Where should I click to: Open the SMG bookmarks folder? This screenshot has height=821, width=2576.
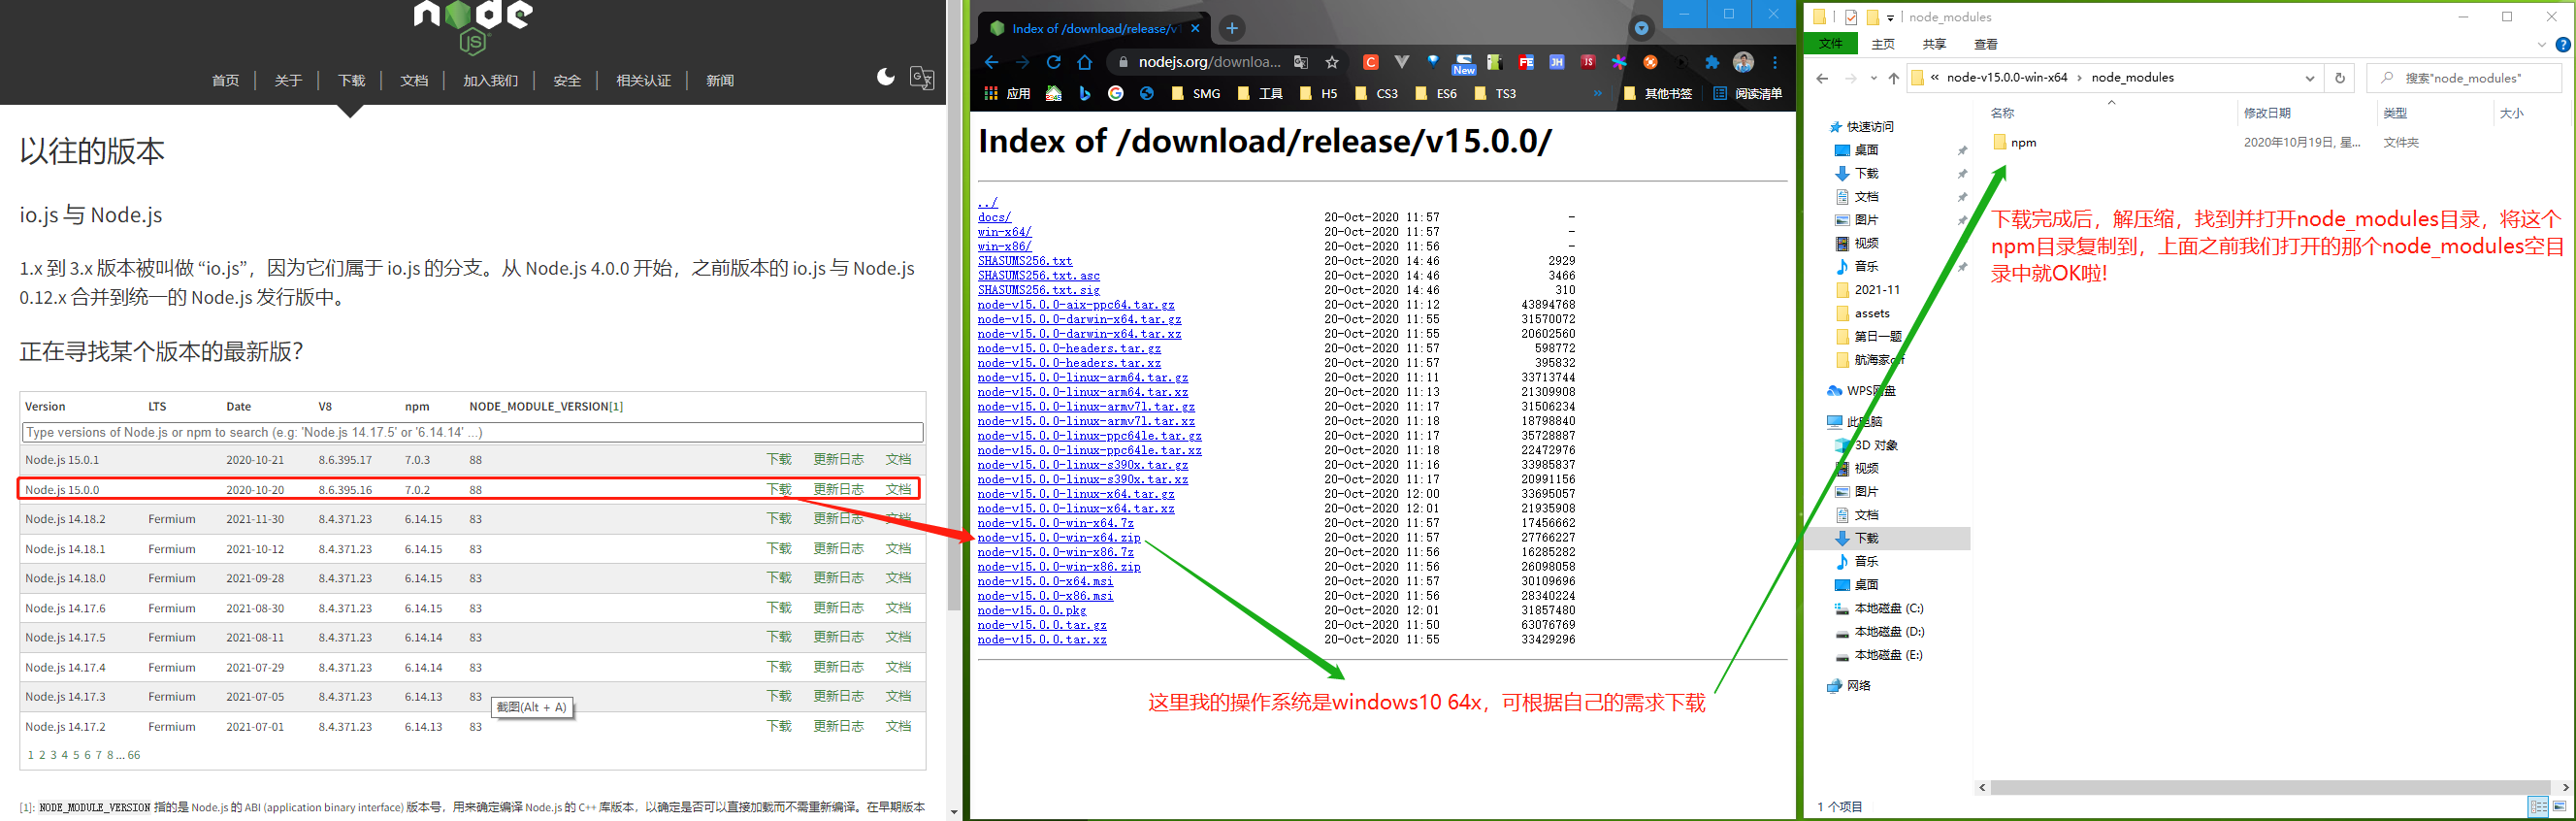tap(1196, 93)
